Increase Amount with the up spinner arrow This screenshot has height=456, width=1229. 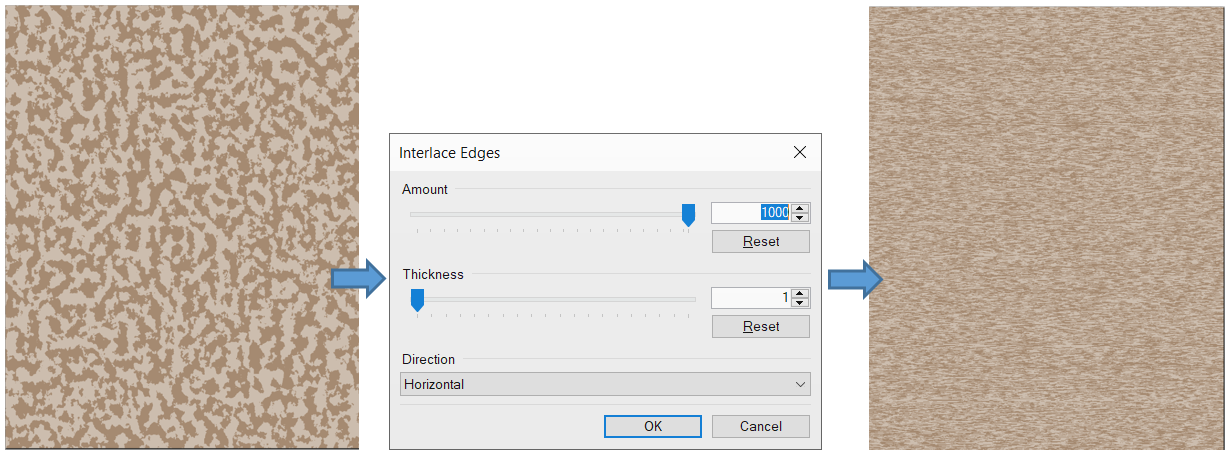(x=800, y=208)
